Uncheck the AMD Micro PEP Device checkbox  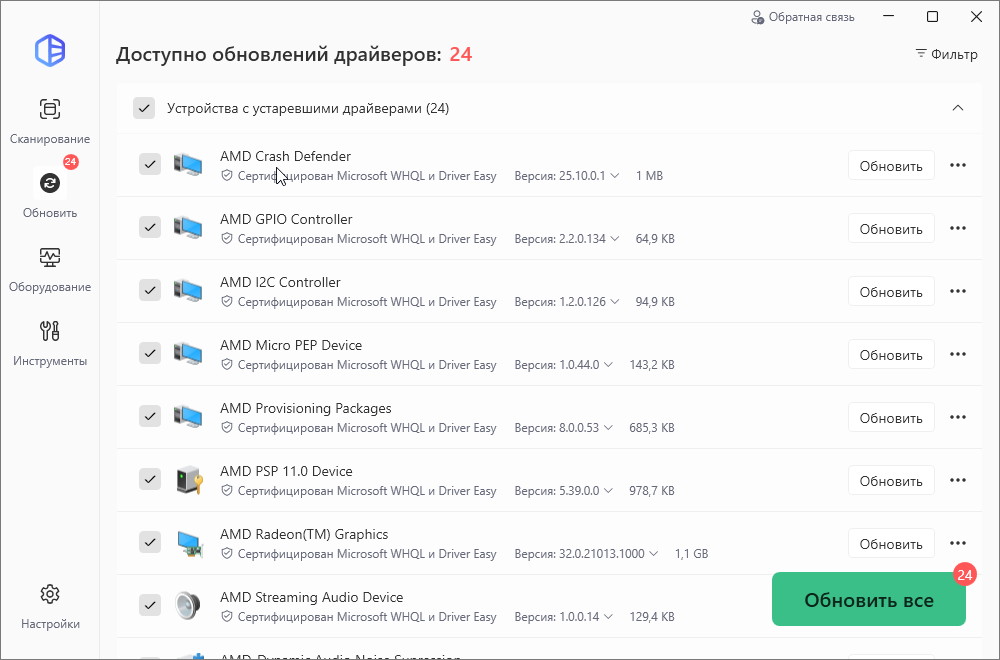(150, 353)
